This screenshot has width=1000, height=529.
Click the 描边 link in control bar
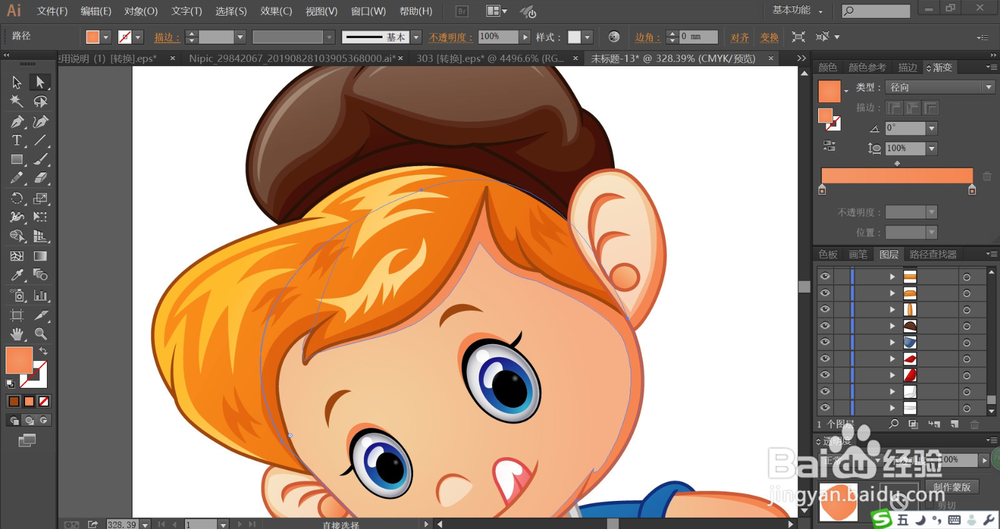(x=167, y=37)
